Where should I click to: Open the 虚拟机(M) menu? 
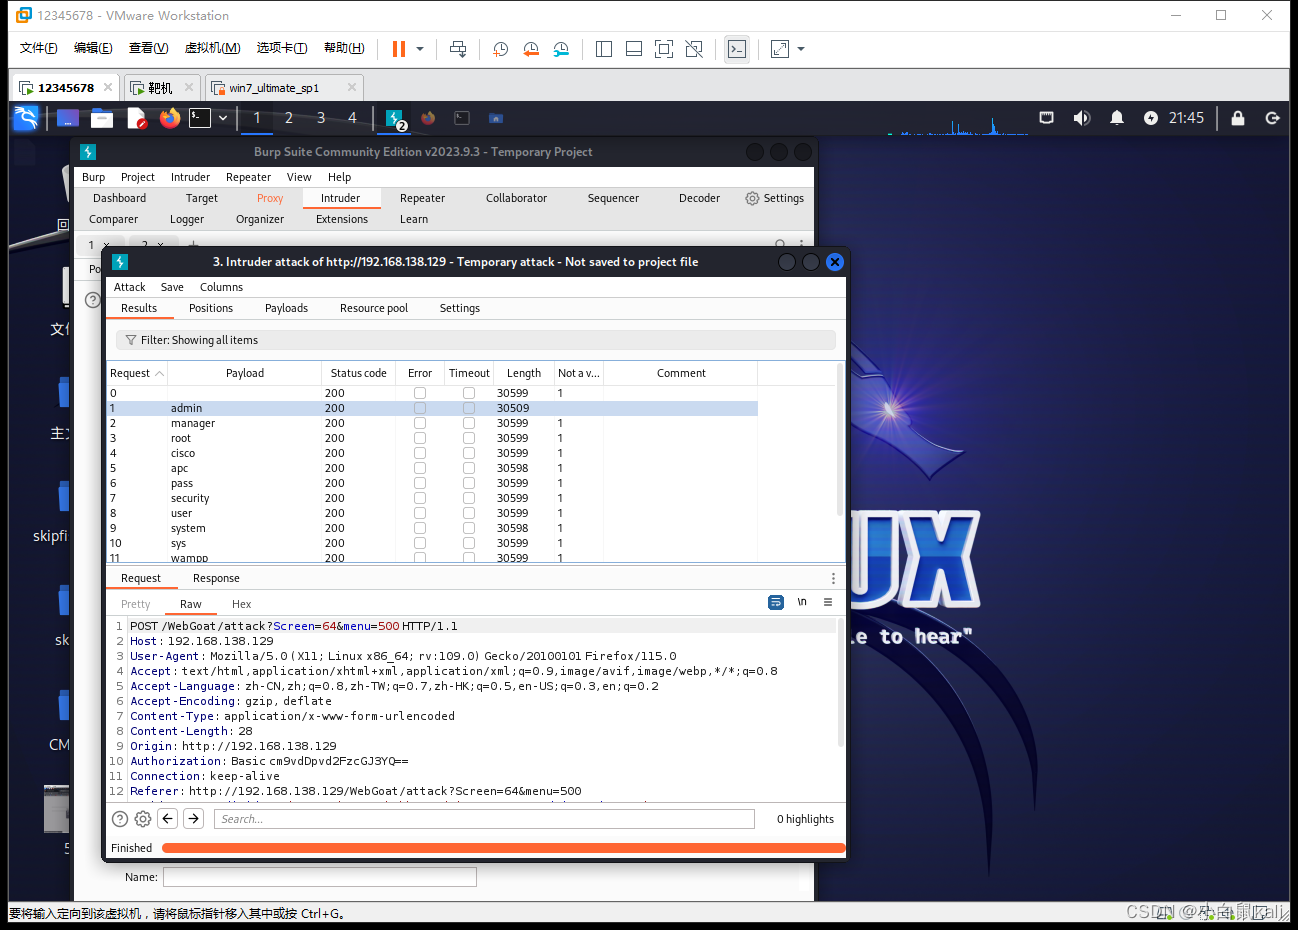(213, 48)
